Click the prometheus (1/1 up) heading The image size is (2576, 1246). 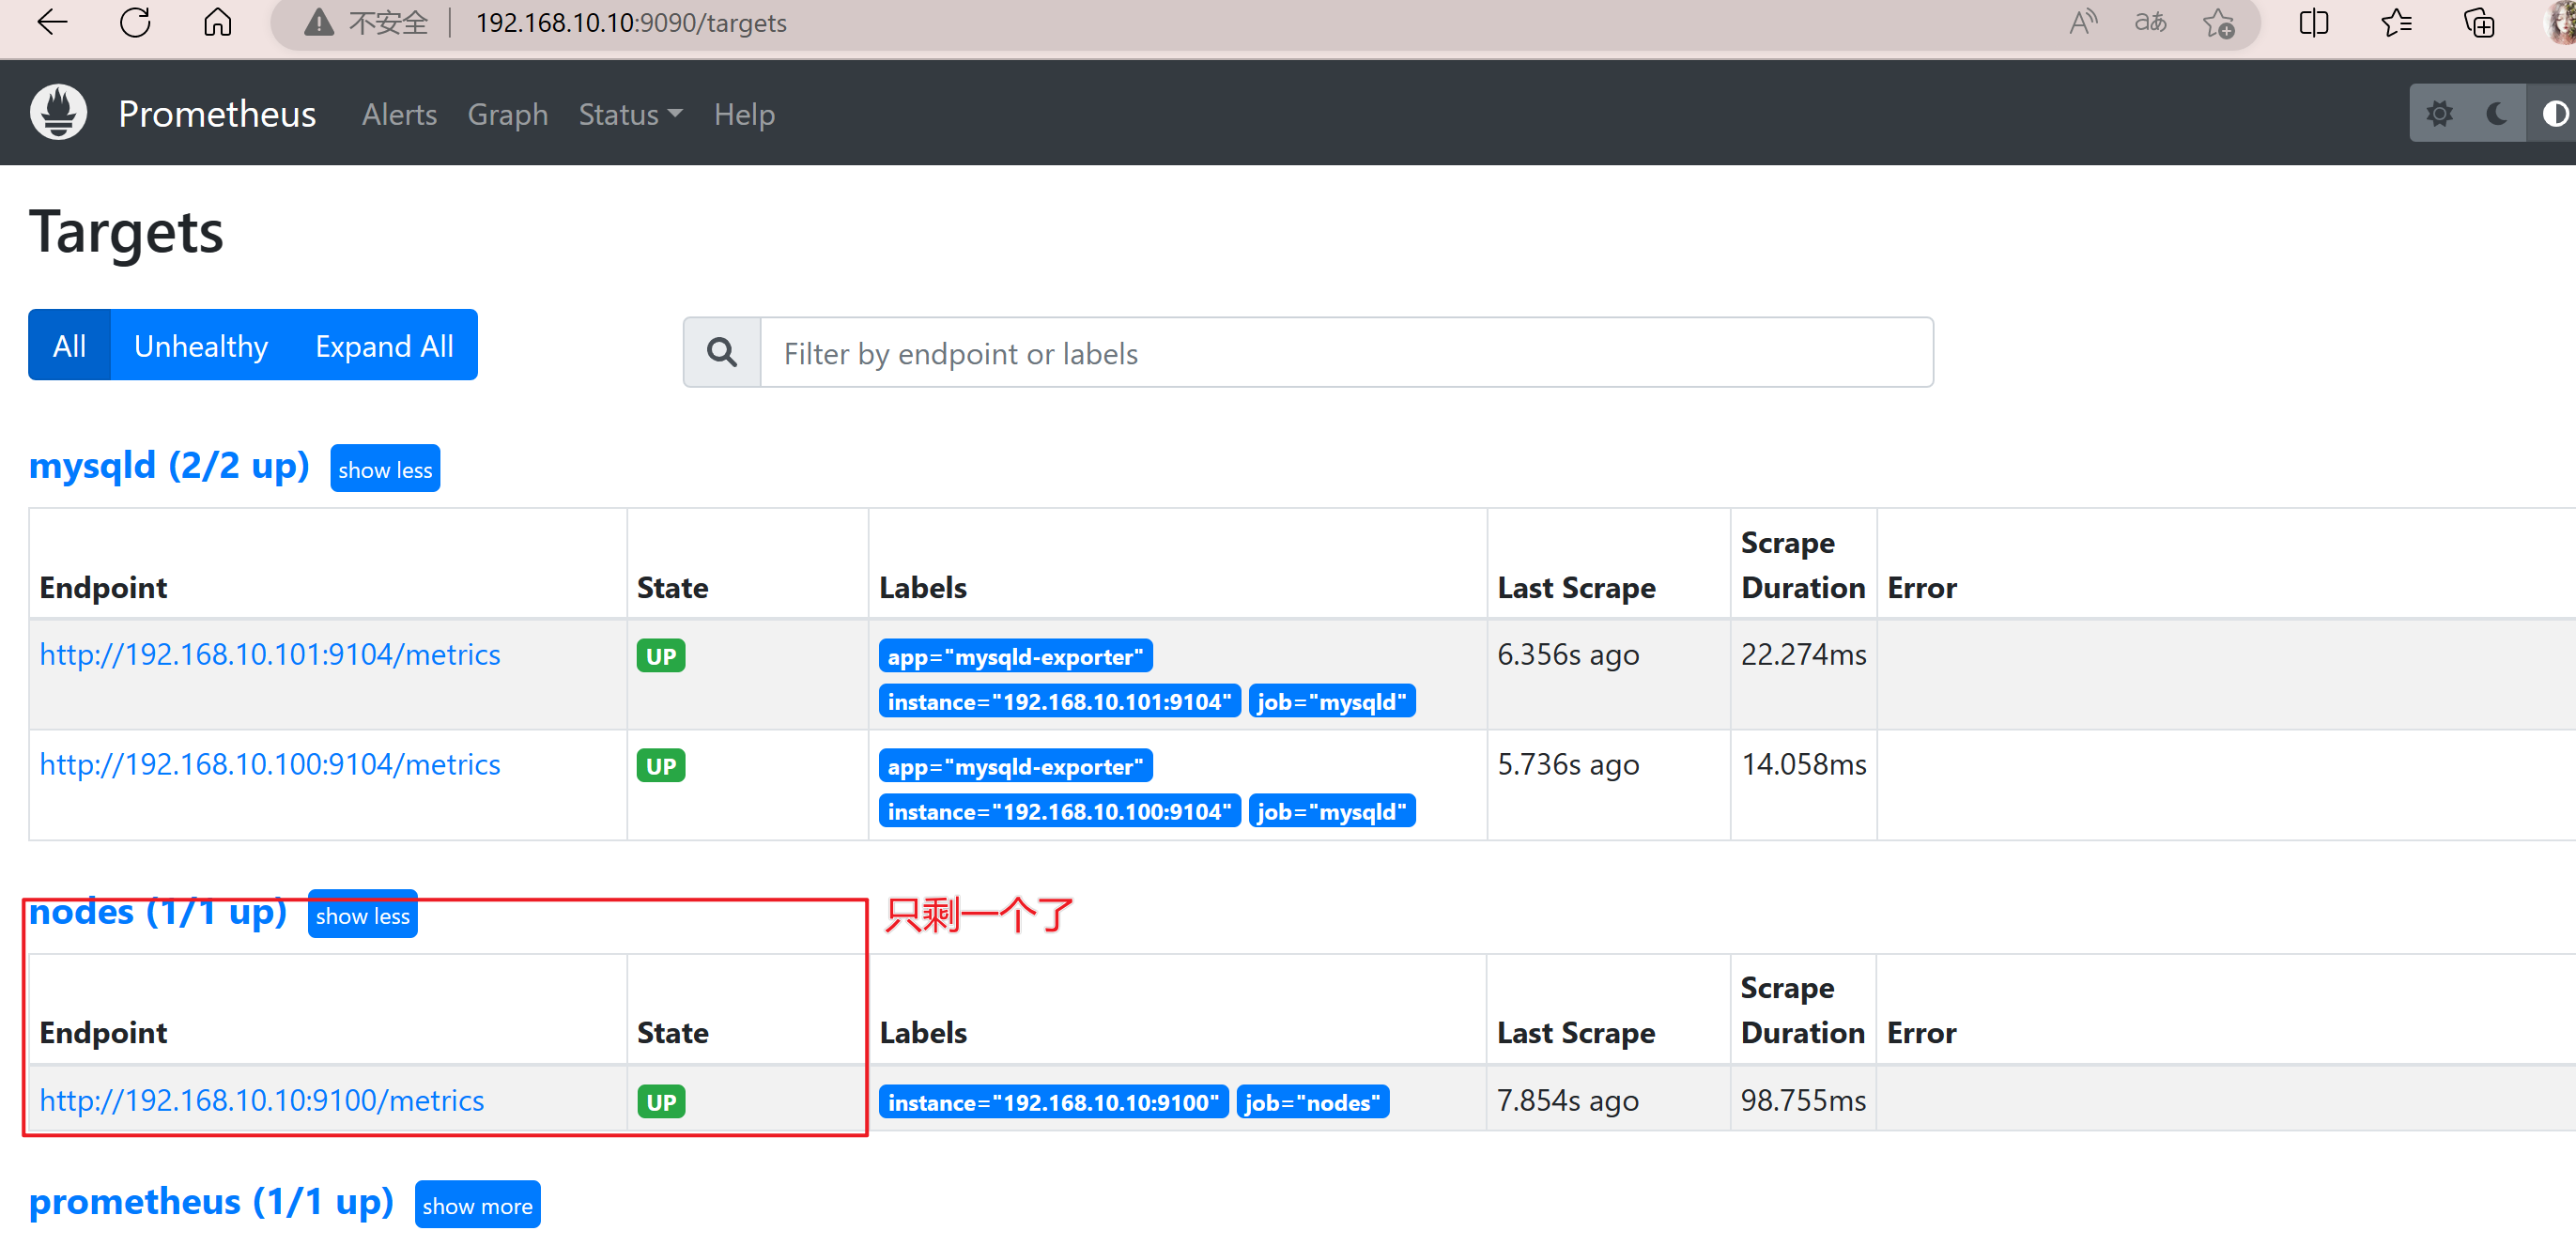click(x=211, y=1201)
